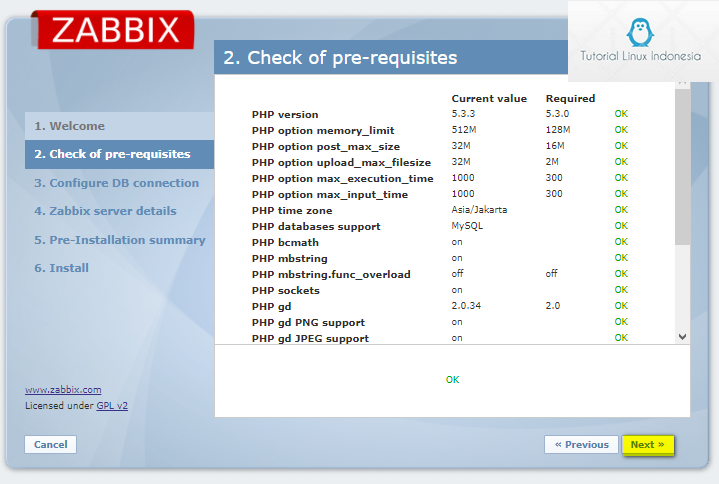Screen dimensions: 719x484
Task: Click the 'PHP gd' label
Action: [x=271, y=307]
